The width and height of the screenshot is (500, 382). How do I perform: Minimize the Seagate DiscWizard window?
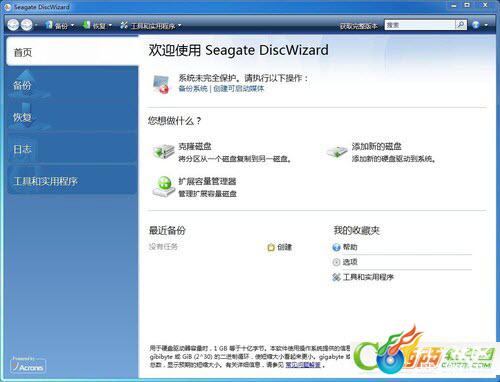[454, 6]
